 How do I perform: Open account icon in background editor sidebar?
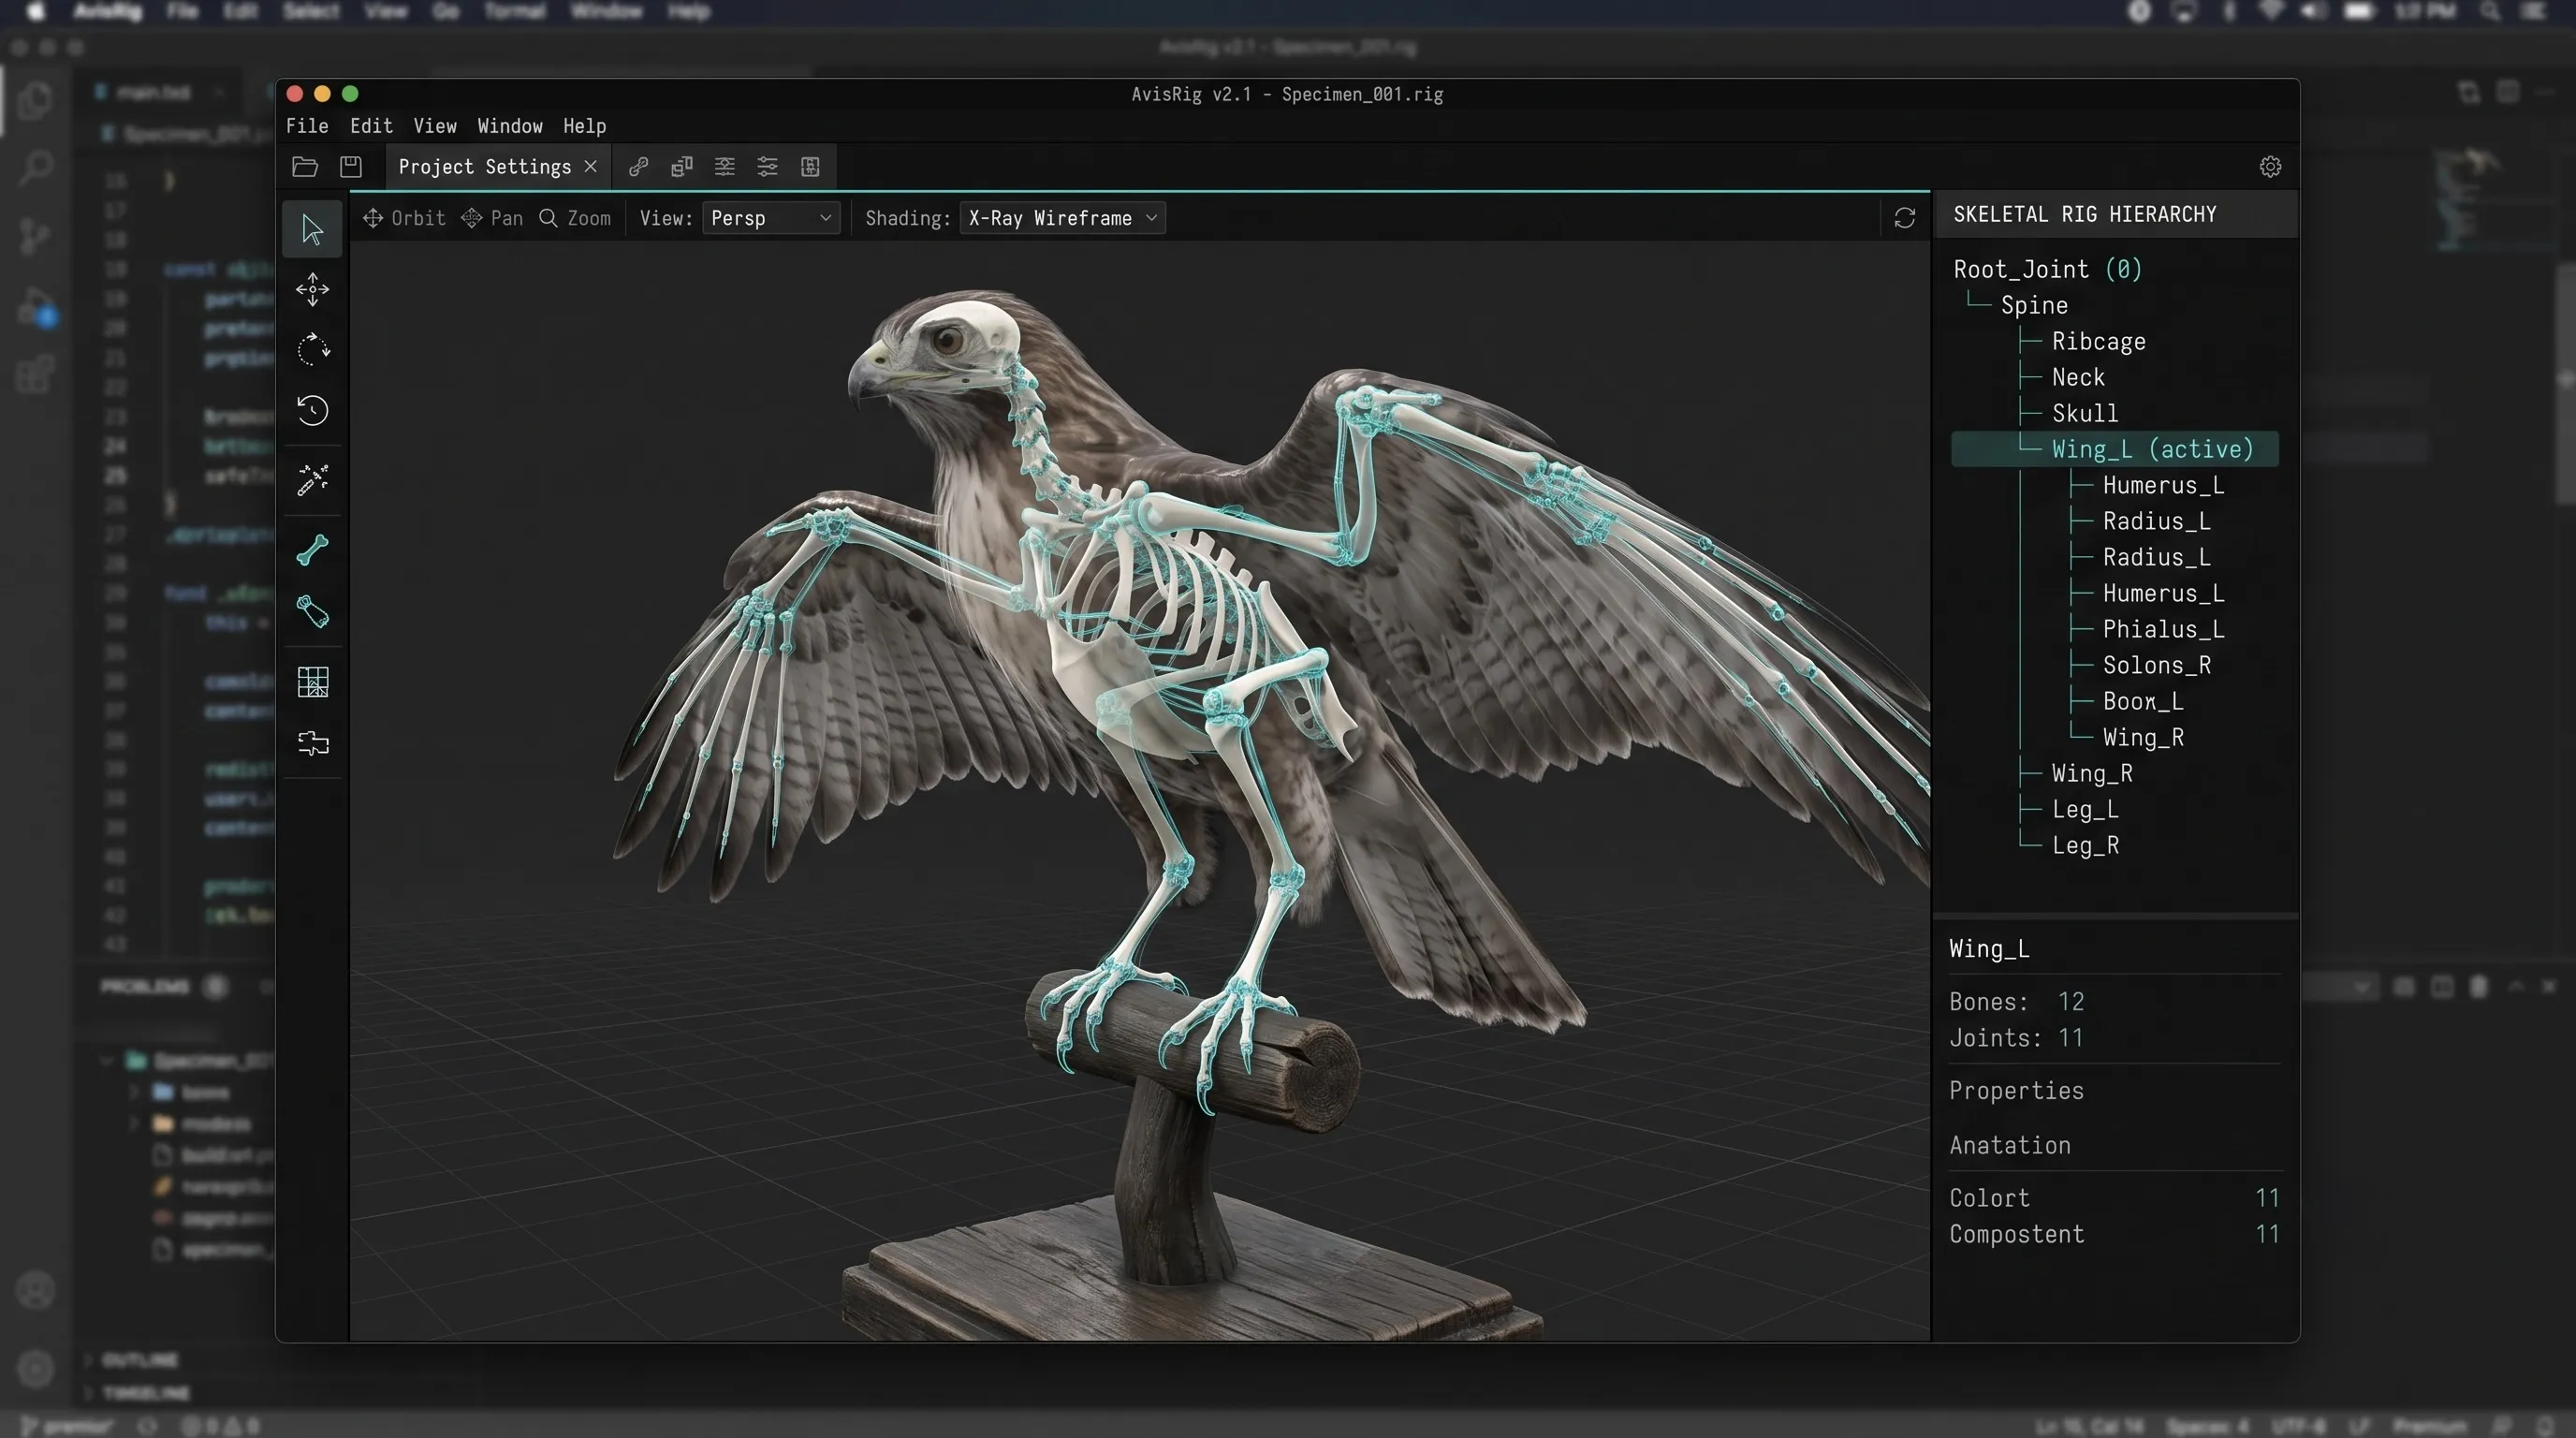36,1291
